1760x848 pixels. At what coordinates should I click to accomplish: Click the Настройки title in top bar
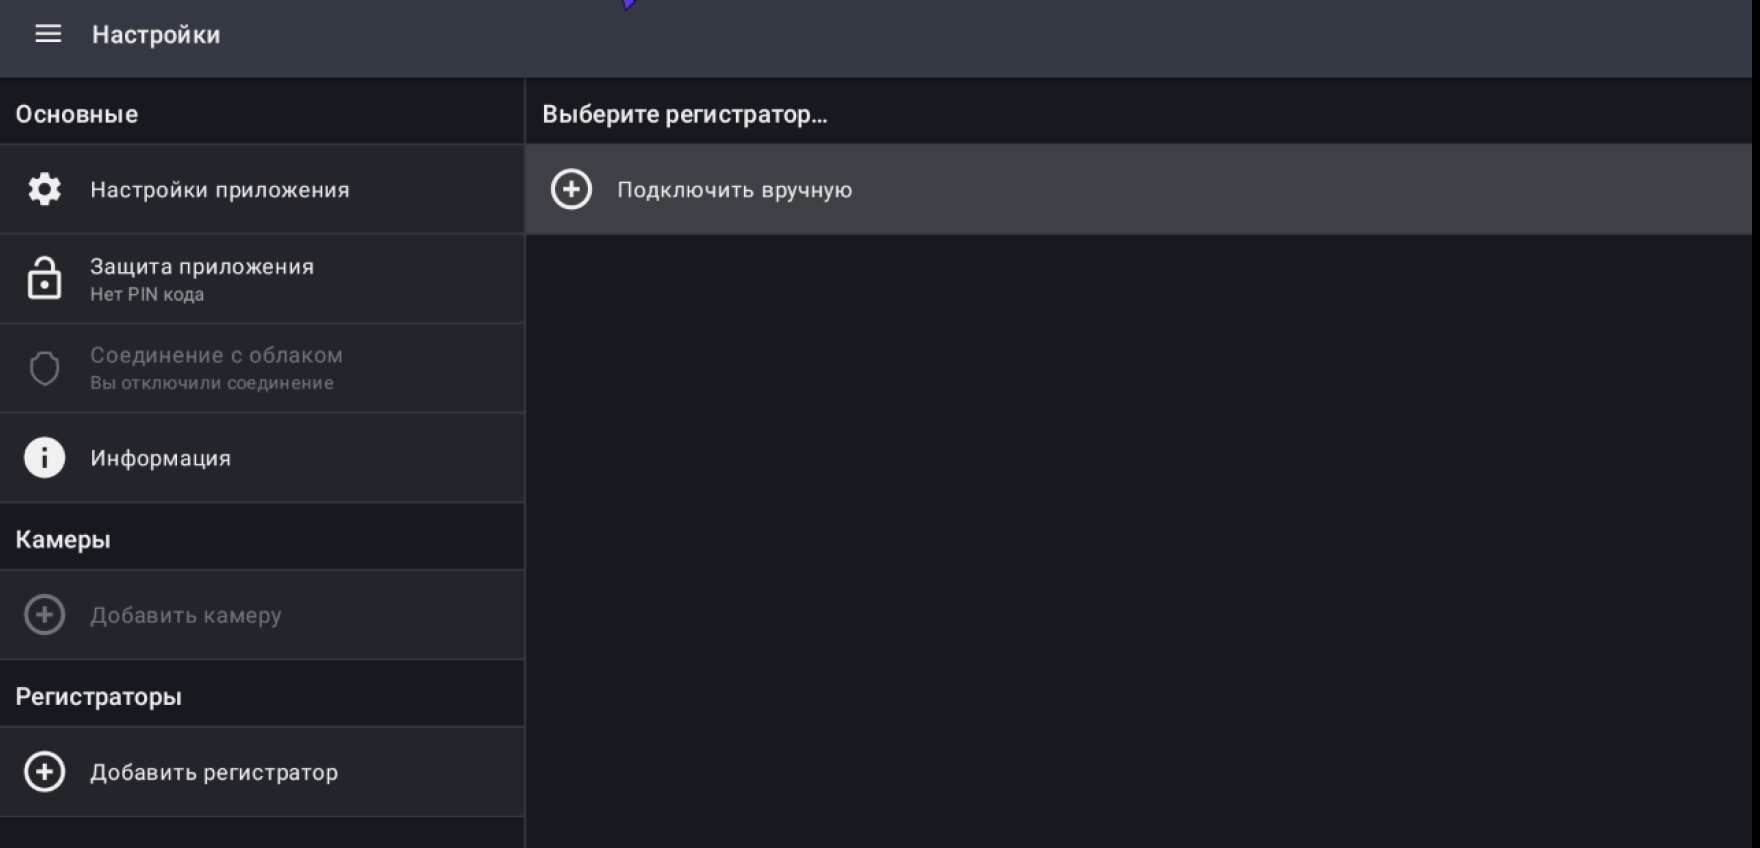click(156, 35)
